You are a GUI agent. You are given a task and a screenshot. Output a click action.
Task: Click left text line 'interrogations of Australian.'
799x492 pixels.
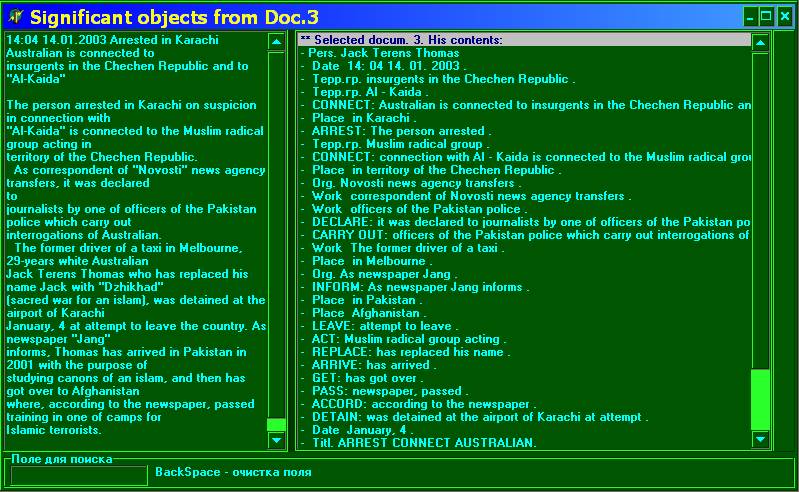pos(84,235)
